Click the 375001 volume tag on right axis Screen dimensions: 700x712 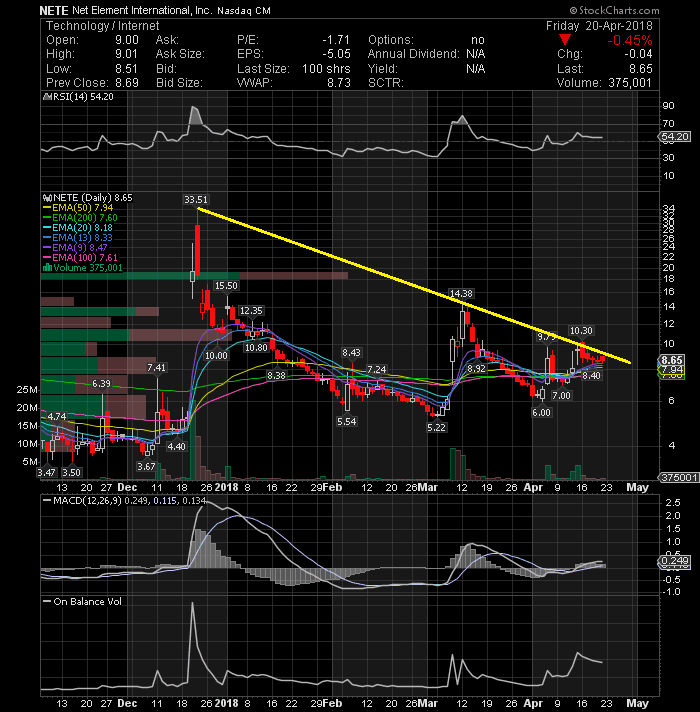(x=679, y=477)
